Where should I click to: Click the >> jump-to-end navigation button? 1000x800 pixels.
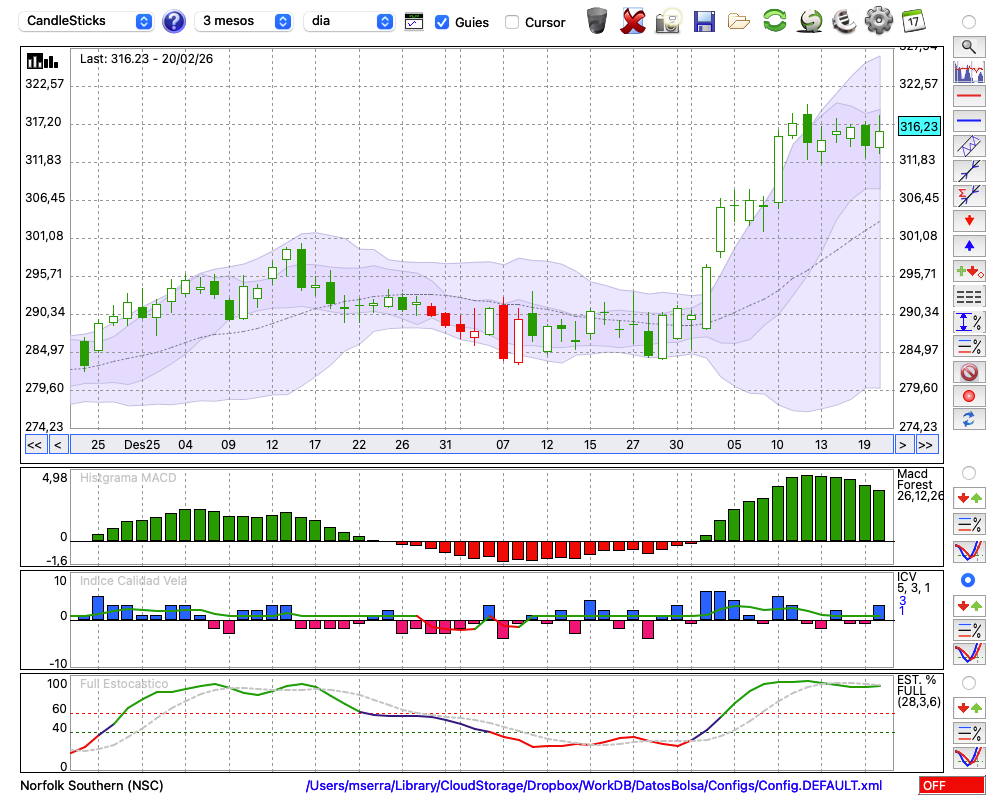point(926,445)
